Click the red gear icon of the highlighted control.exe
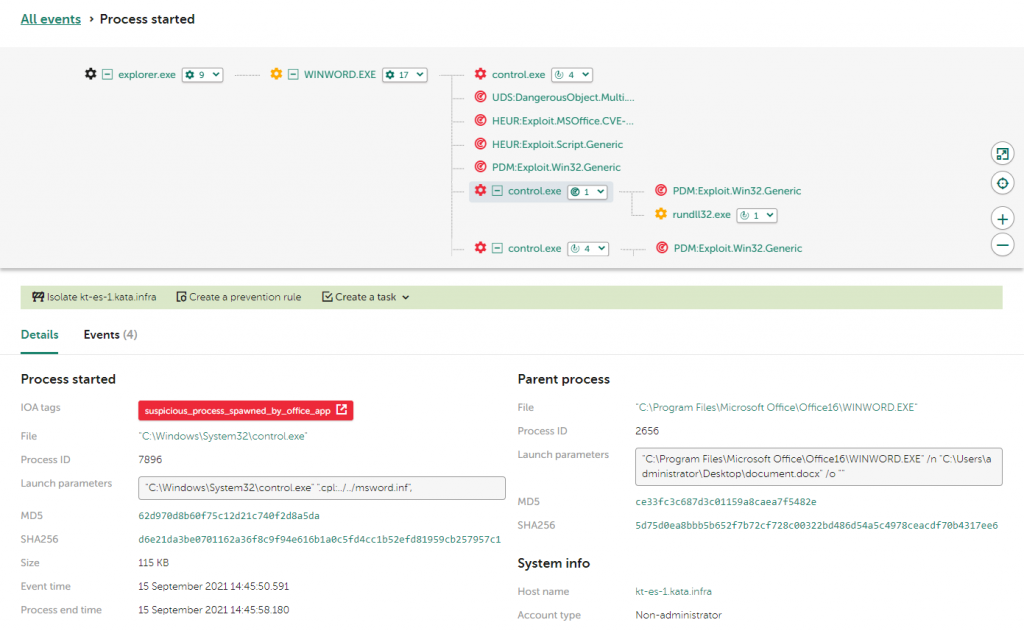Image resolution: width=1024 pixels, height=631 pixels. coord(481,190)
